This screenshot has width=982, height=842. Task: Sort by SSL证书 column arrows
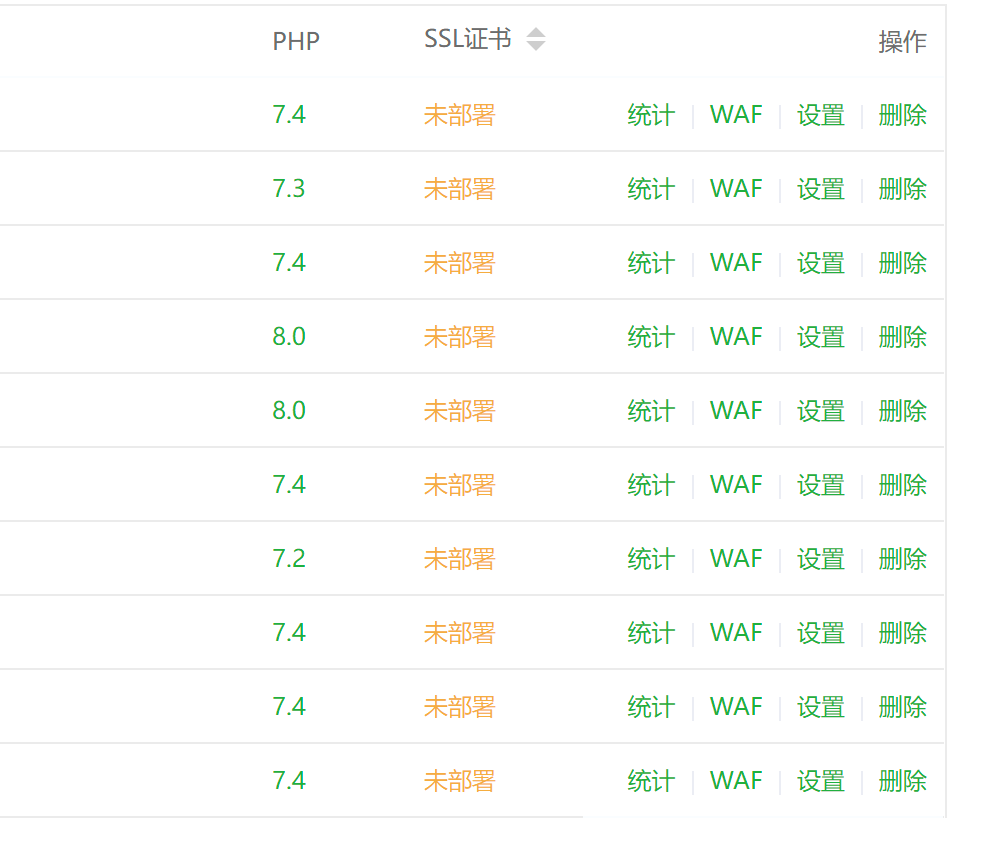[536, 40]
